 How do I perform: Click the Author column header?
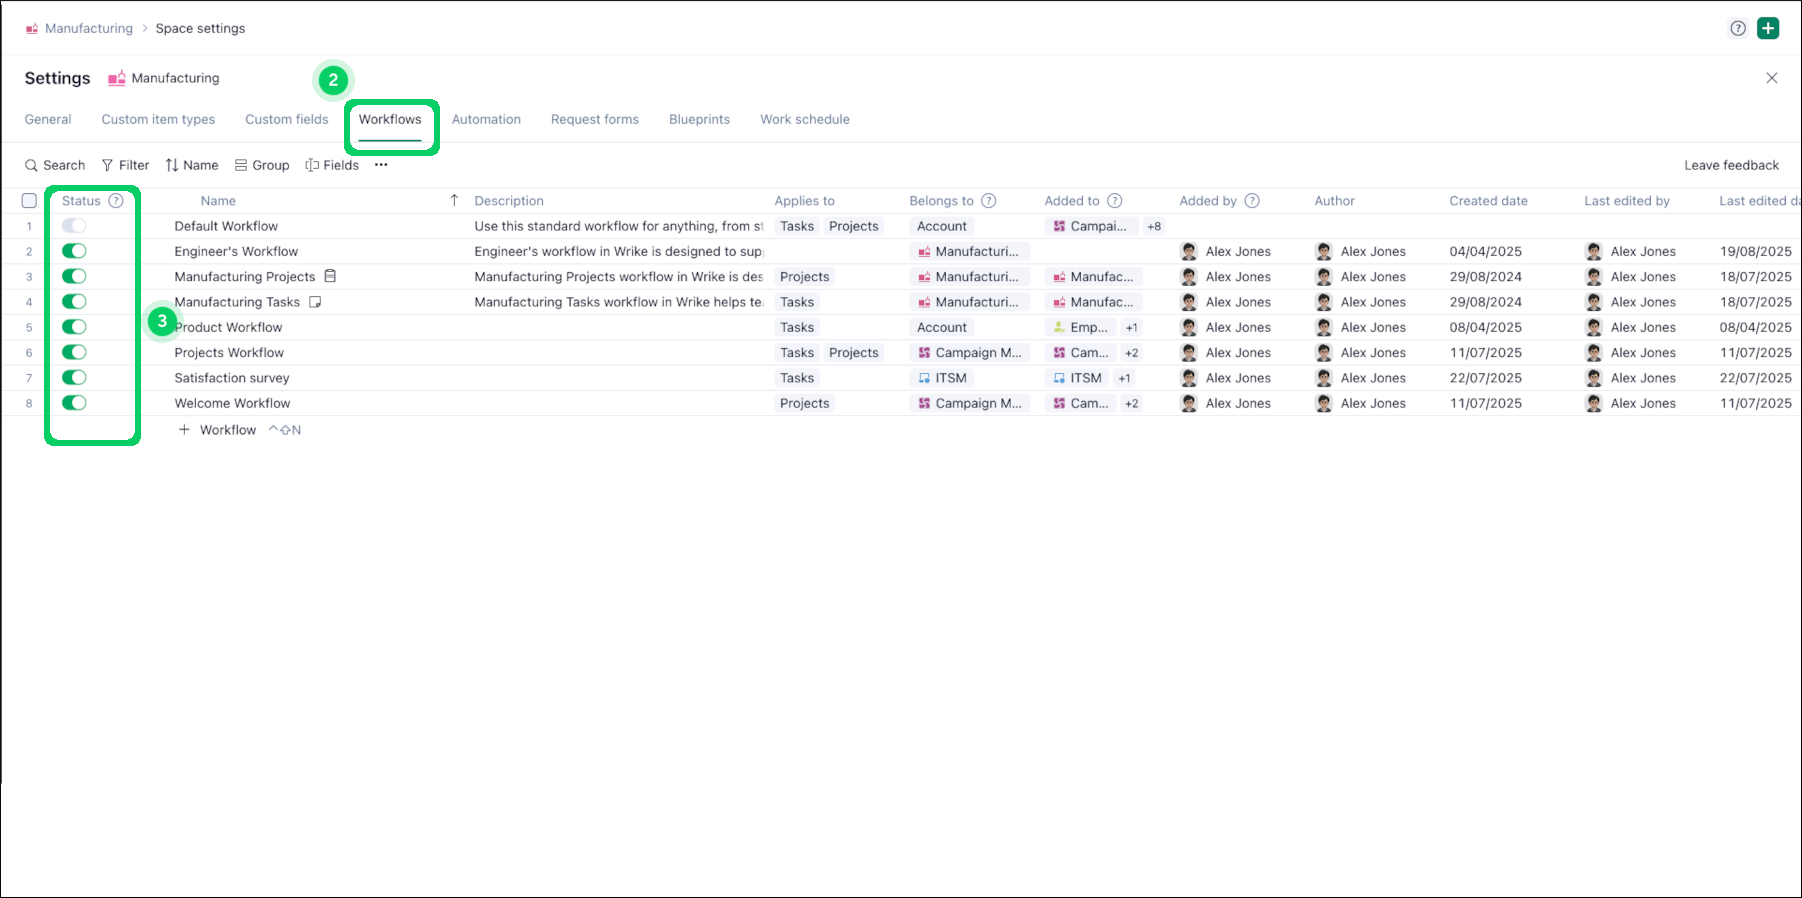[1334, 200]
